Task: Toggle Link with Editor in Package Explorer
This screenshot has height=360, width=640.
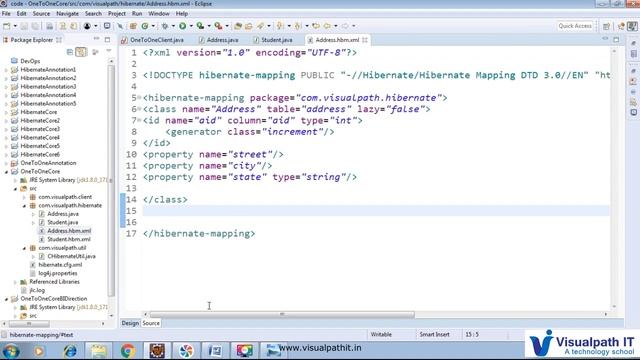Action: click(81, 52)
